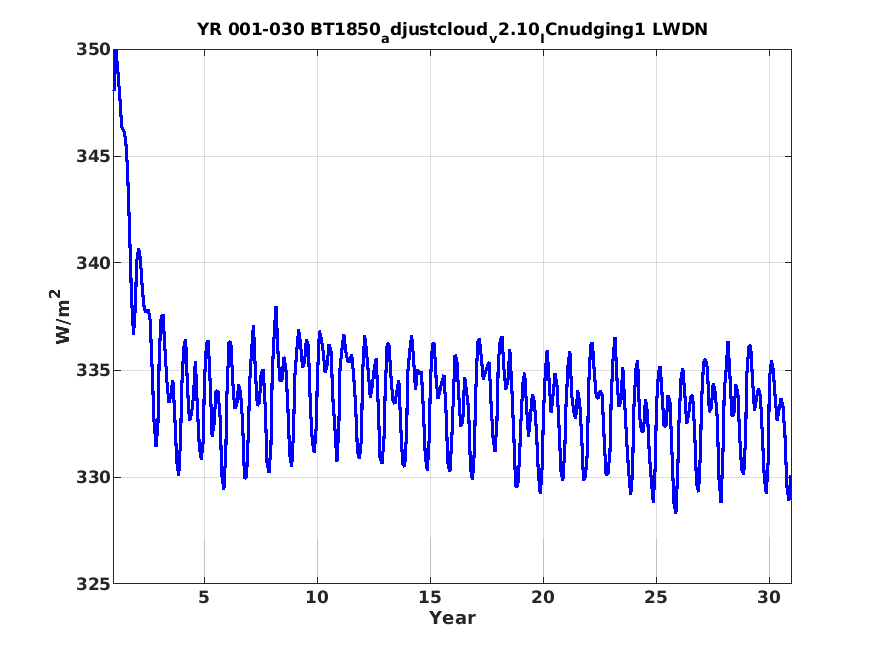
Task: Click the y-axis tick label 330
Action: 93,477
